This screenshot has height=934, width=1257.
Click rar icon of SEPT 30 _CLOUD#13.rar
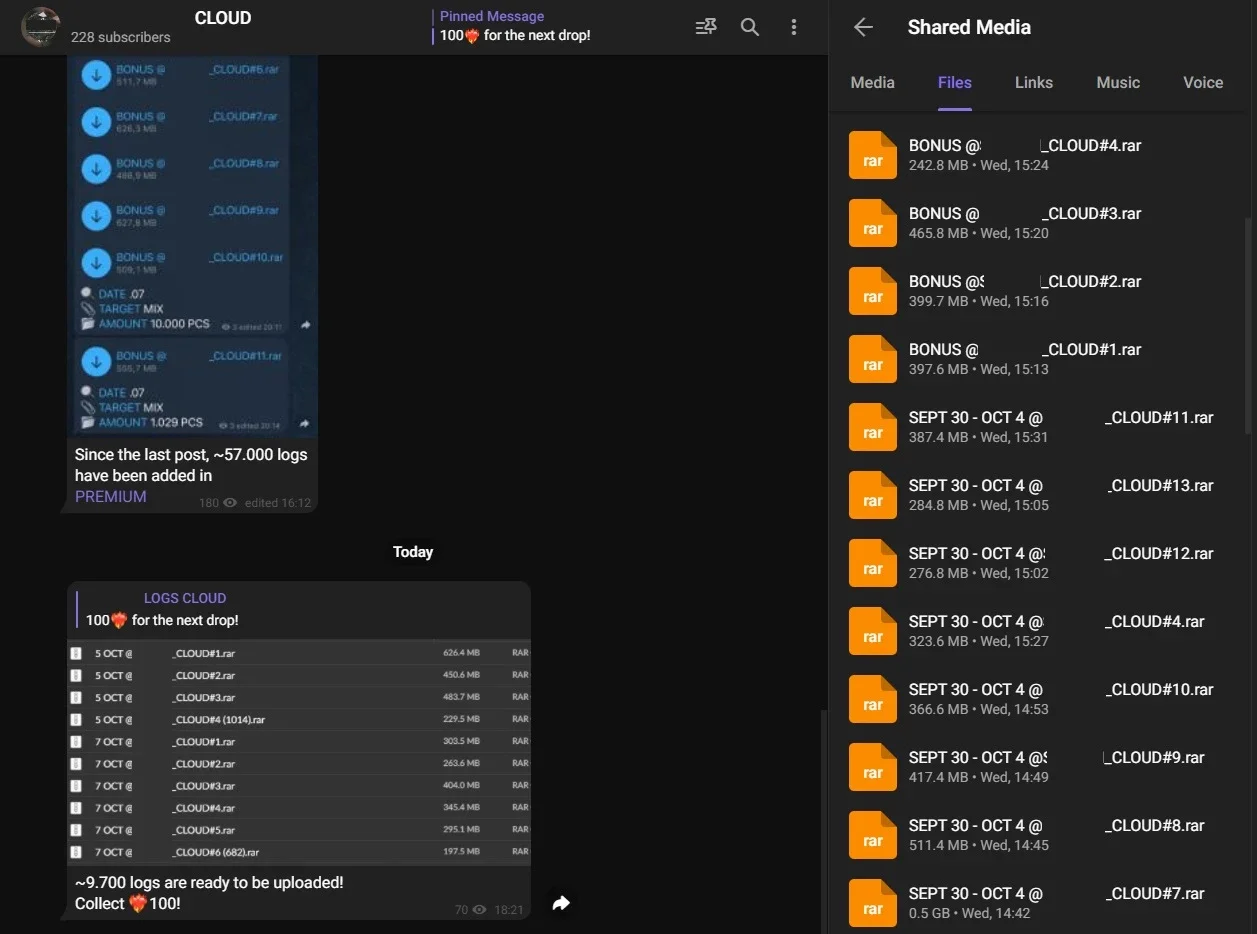click(873, 495)
